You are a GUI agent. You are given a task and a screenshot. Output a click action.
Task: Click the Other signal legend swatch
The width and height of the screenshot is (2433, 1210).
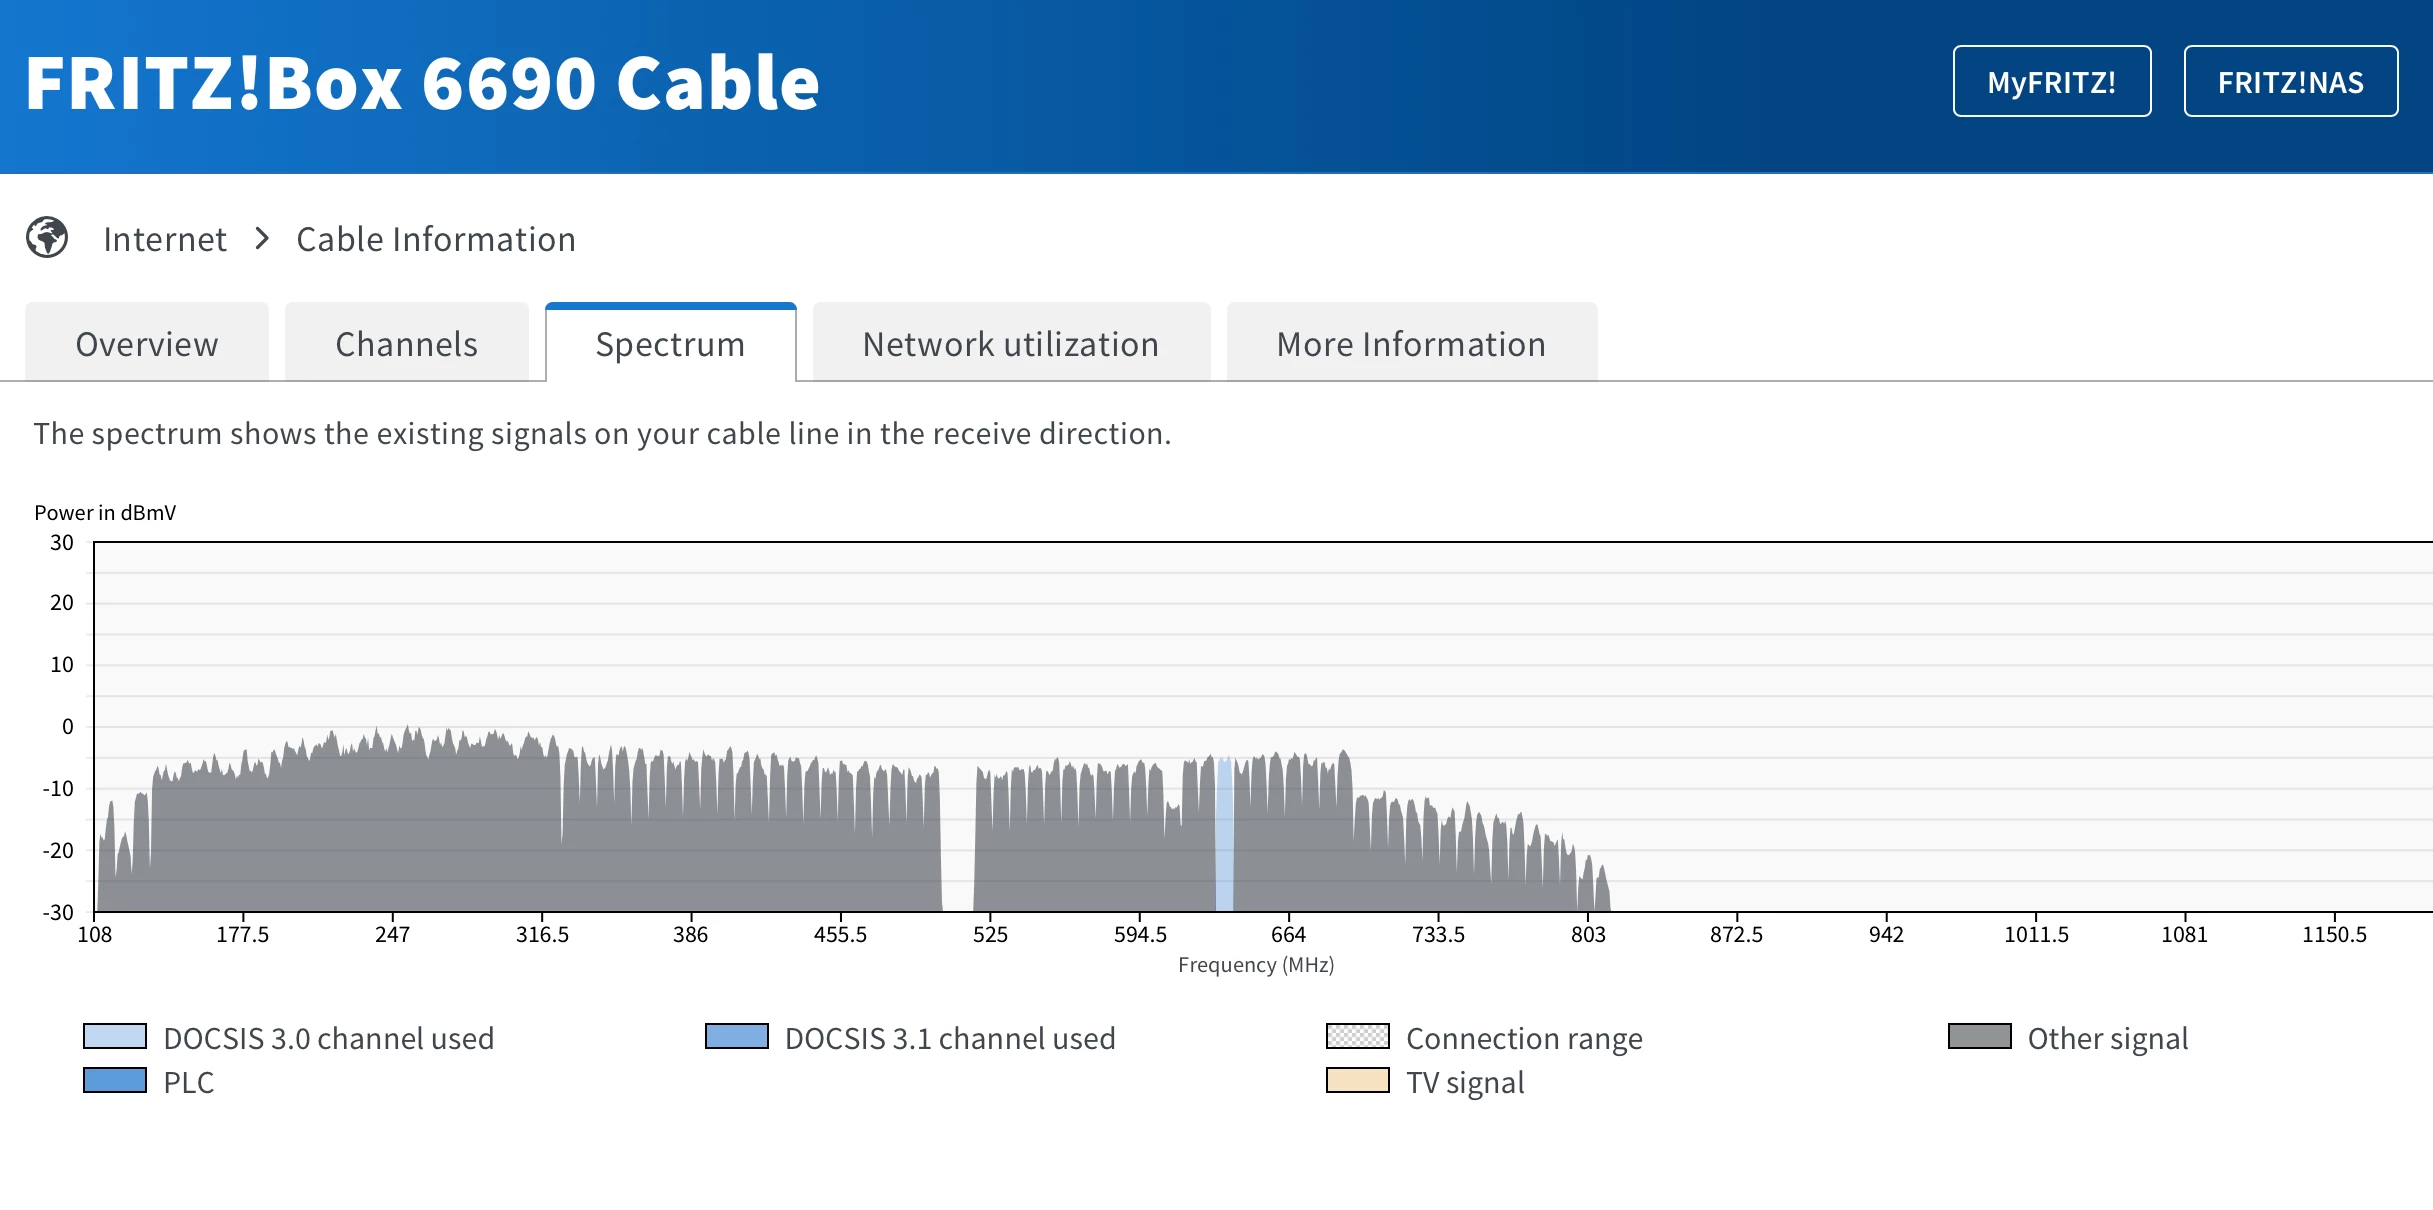pyautogui.click(x=1979, y=1036)
